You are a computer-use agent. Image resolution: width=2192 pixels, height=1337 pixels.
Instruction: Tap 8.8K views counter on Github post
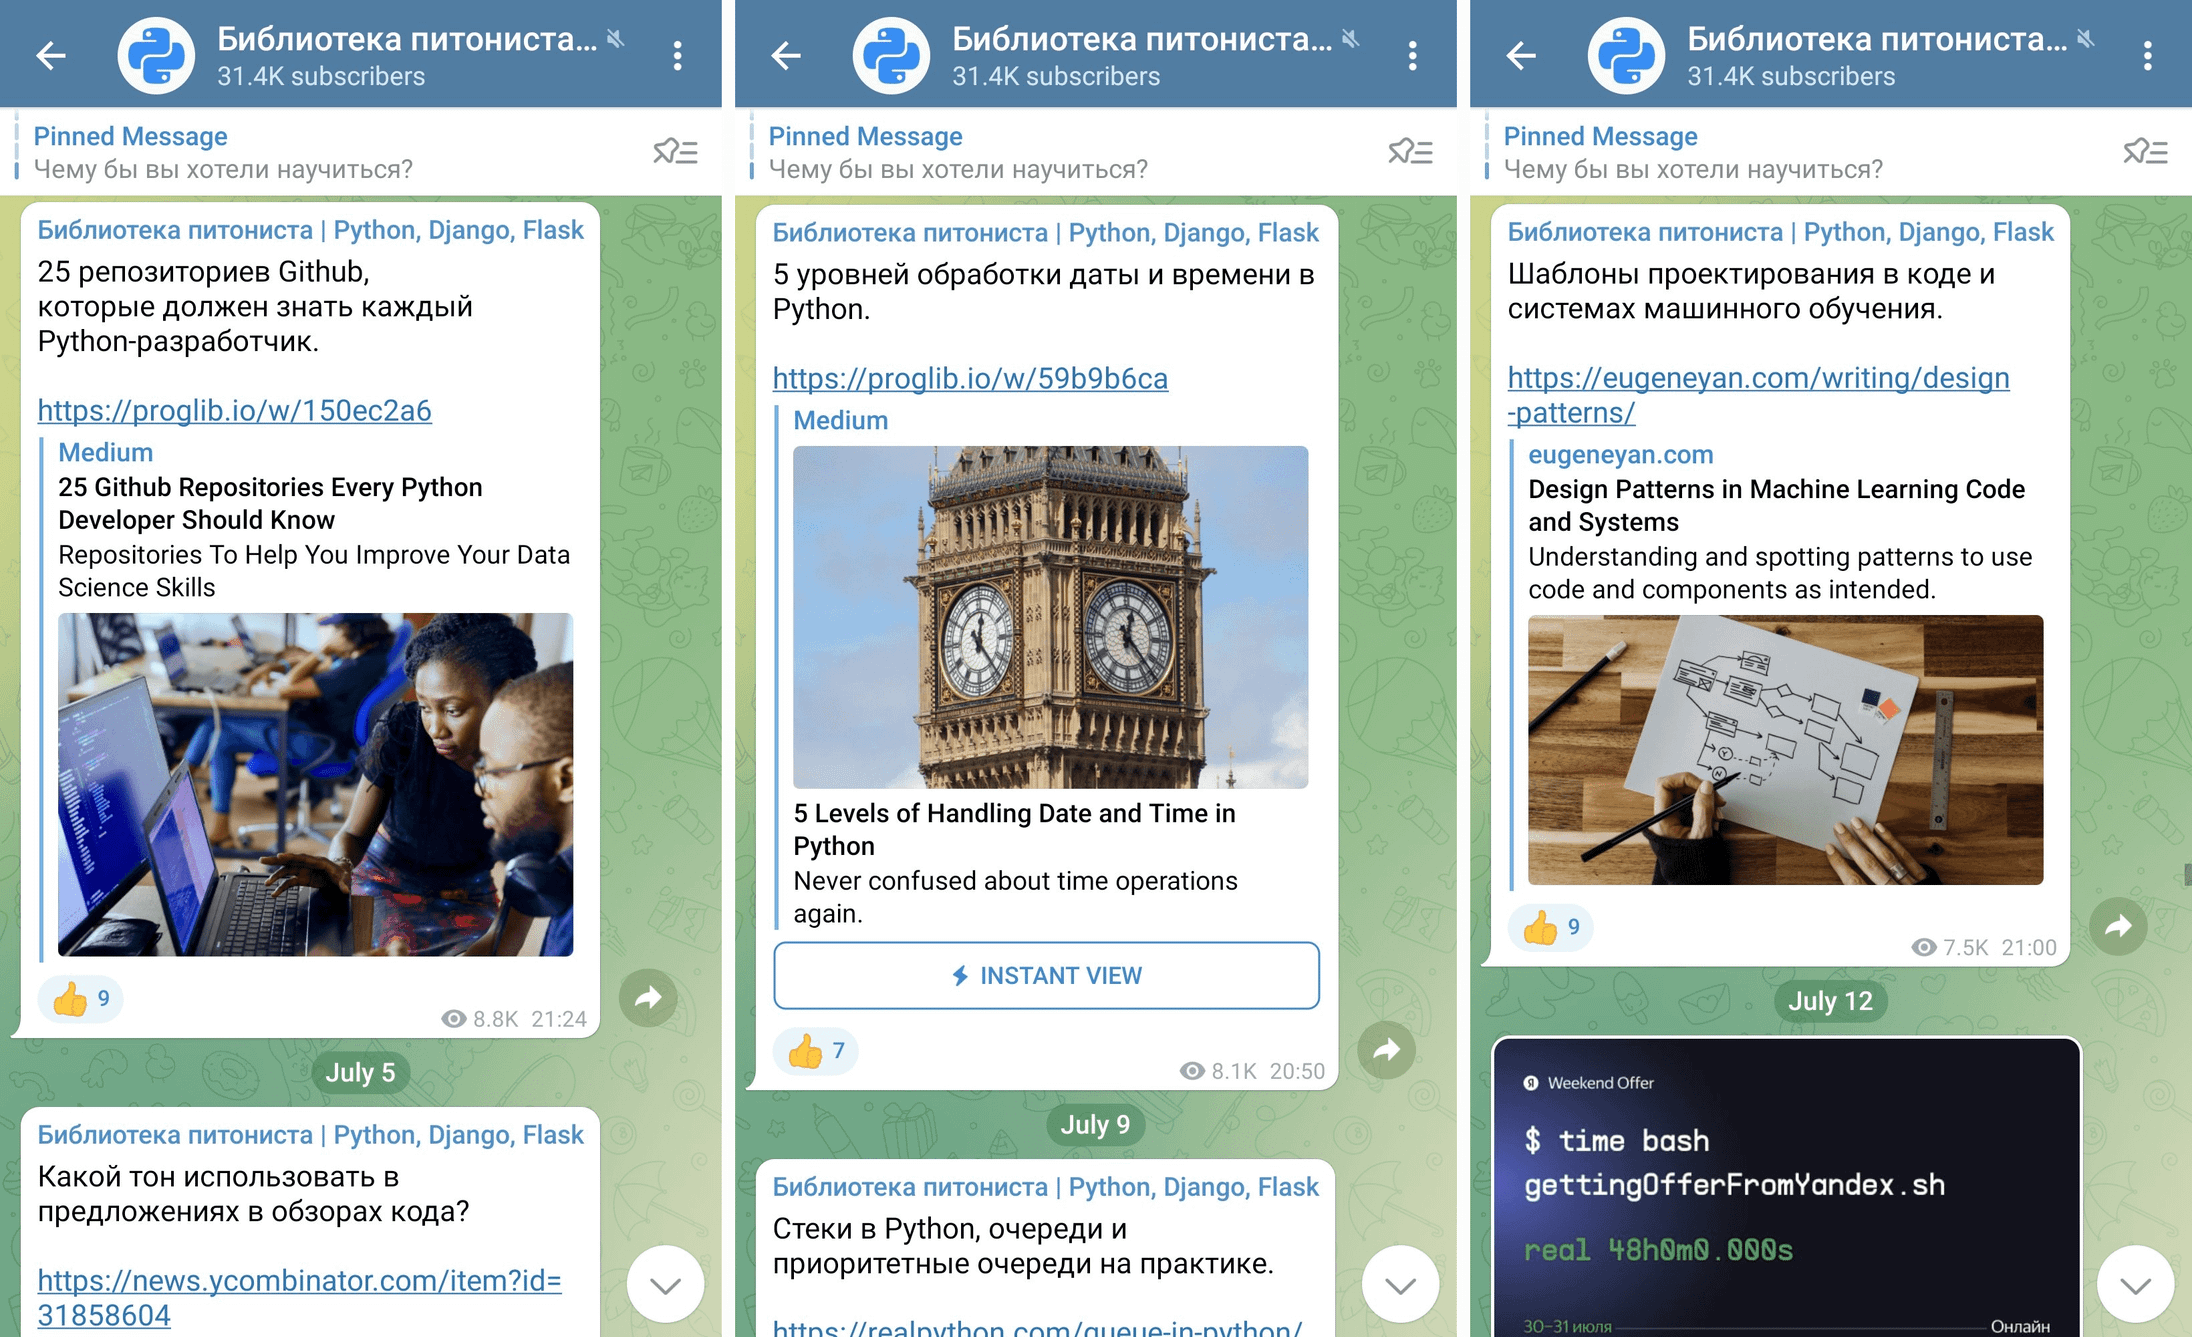pyautogui.click(x=480, y=1019)
